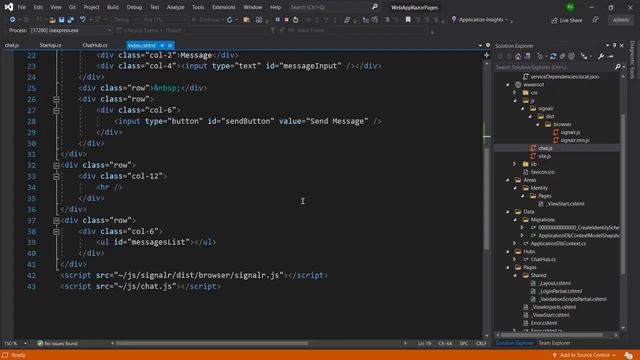Click the top search magnifier icon
Viewport: 640px width, 360px height.
coord(375,7)
